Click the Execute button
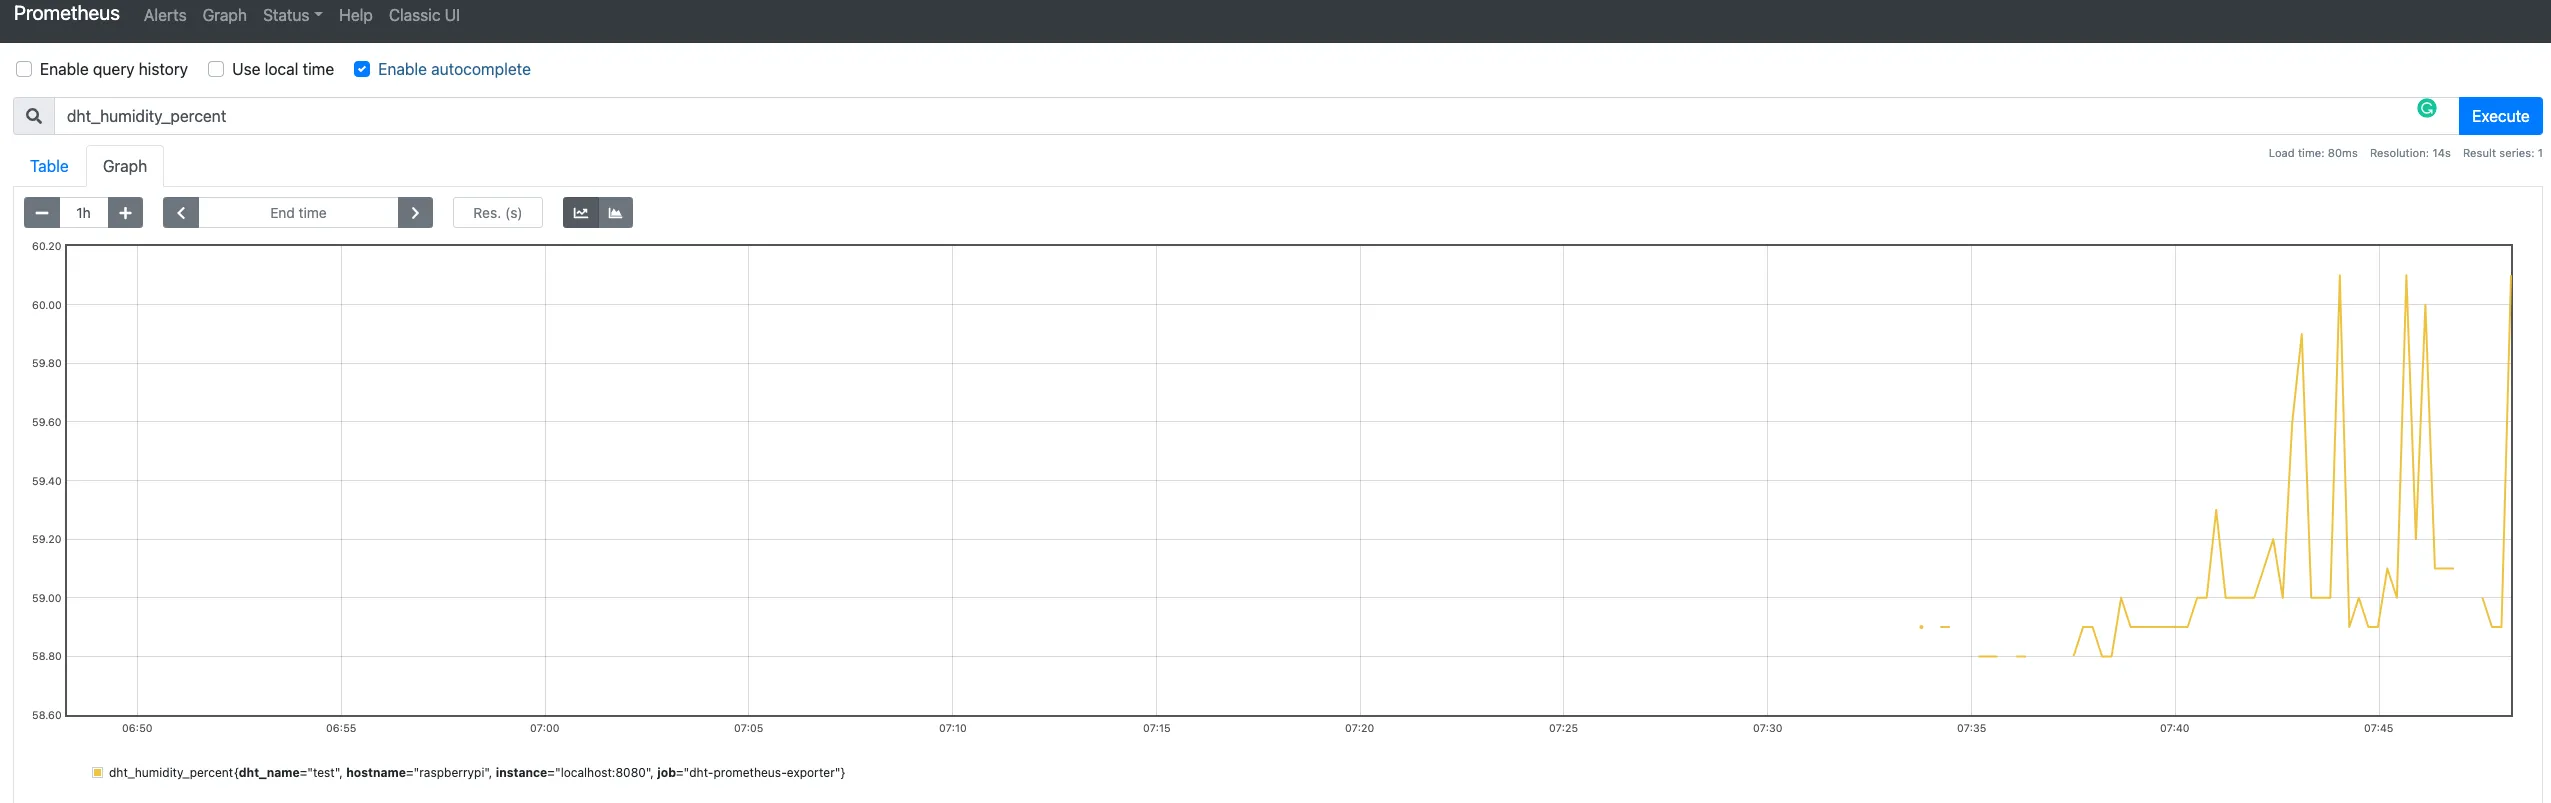Screen dimensions: 2551x803 coord(2500,116)
